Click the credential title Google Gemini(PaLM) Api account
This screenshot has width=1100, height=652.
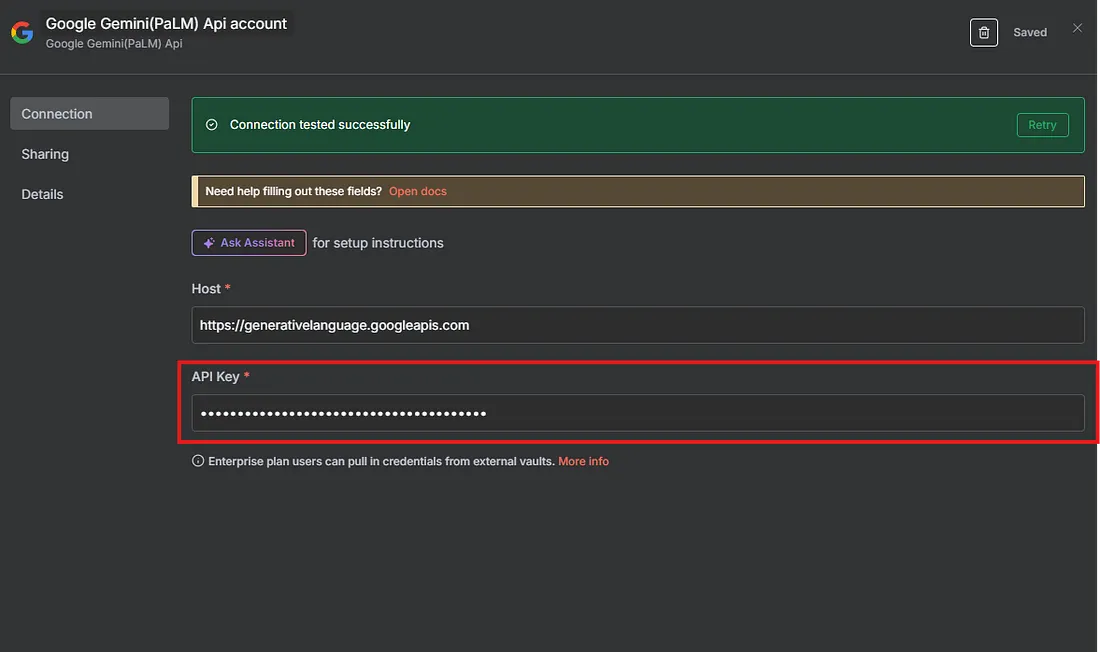coord(166,24)
